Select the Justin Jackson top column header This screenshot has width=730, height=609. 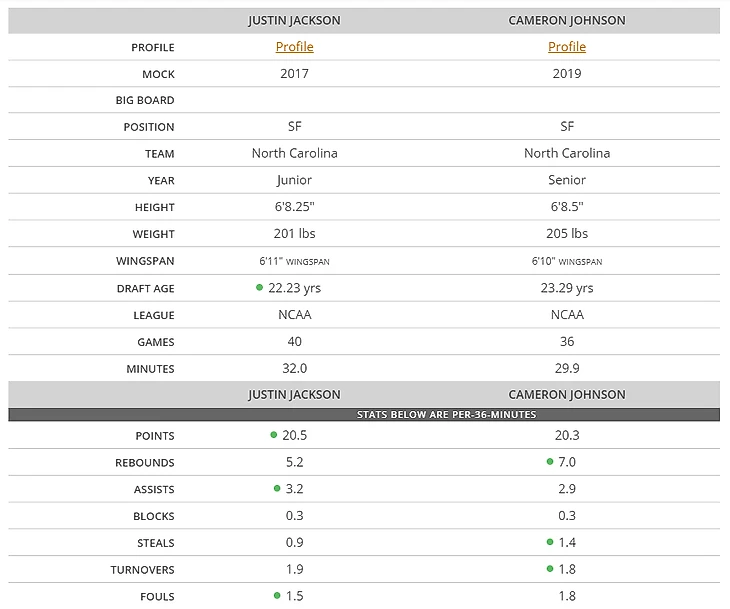point(294,21)
